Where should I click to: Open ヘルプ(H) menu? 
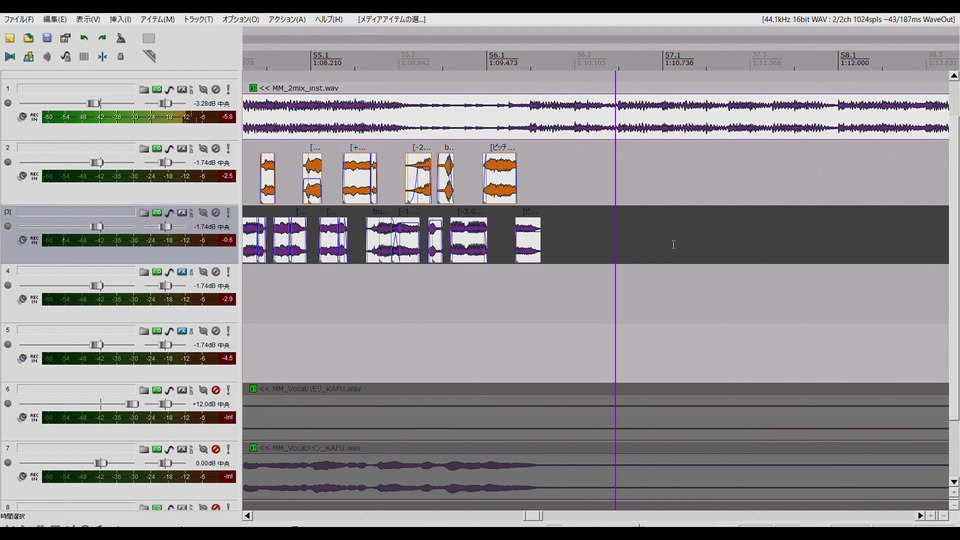click(x=329, y=20)
